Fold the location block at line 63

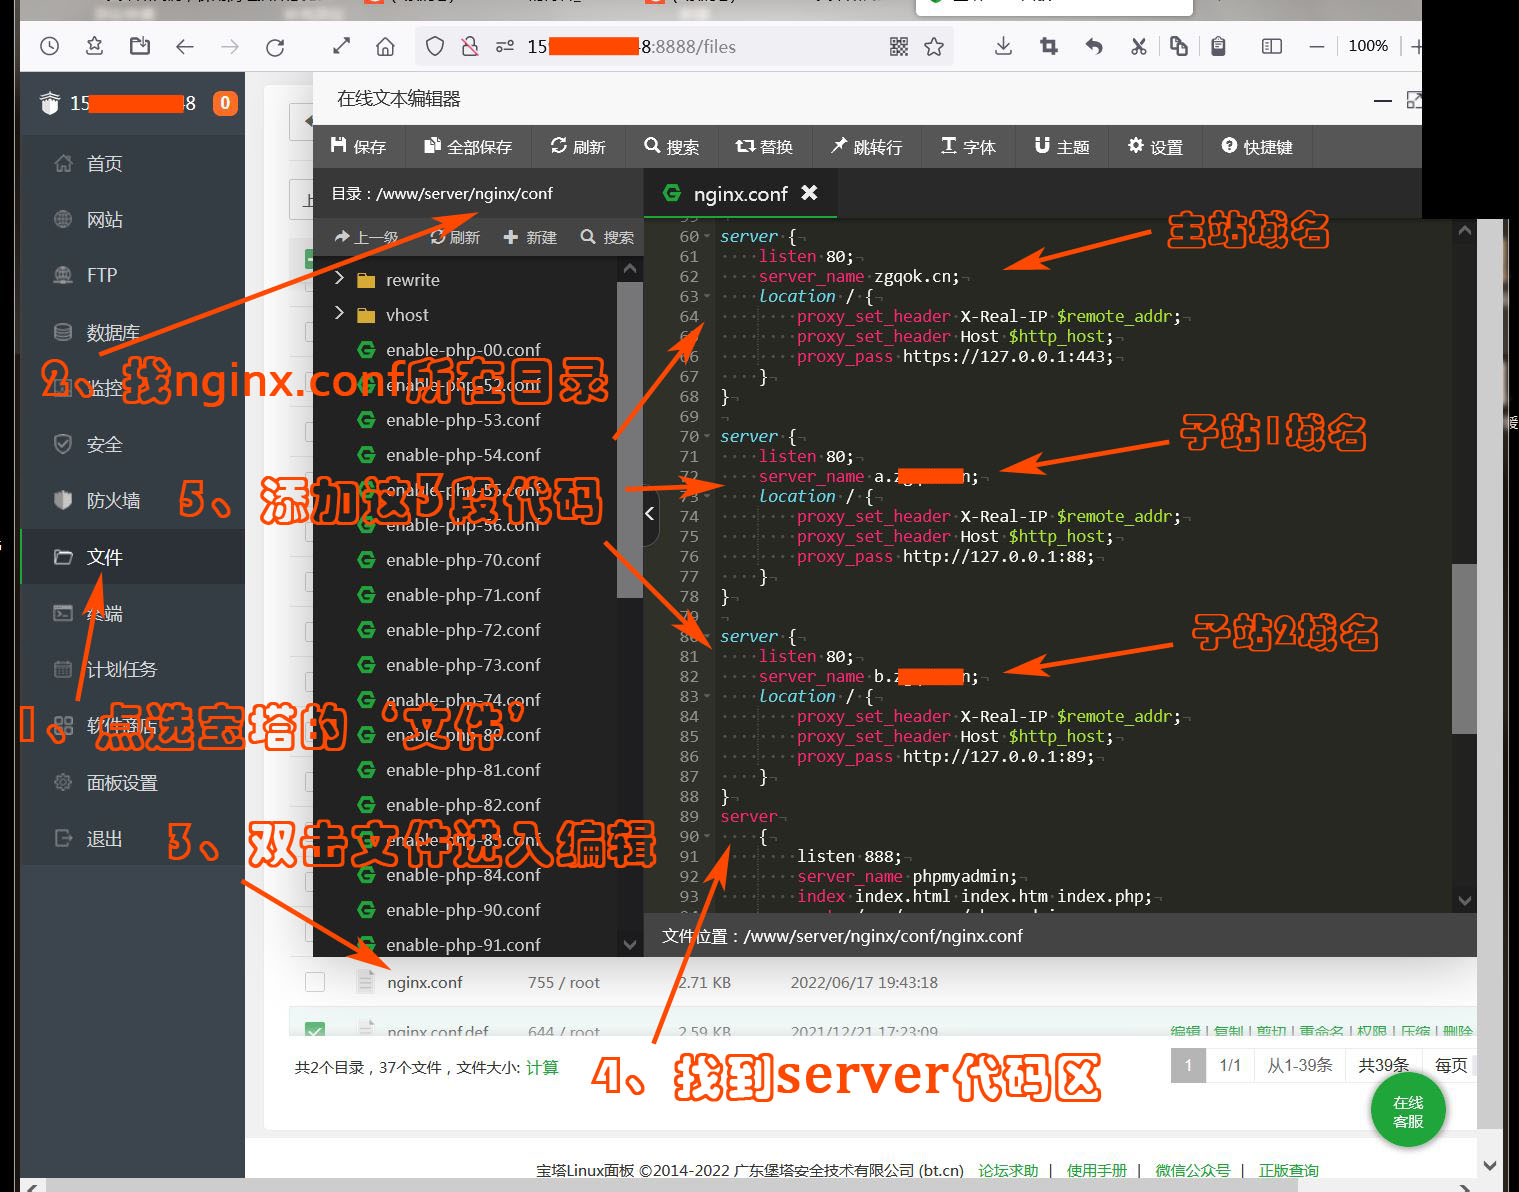[707, 296]
